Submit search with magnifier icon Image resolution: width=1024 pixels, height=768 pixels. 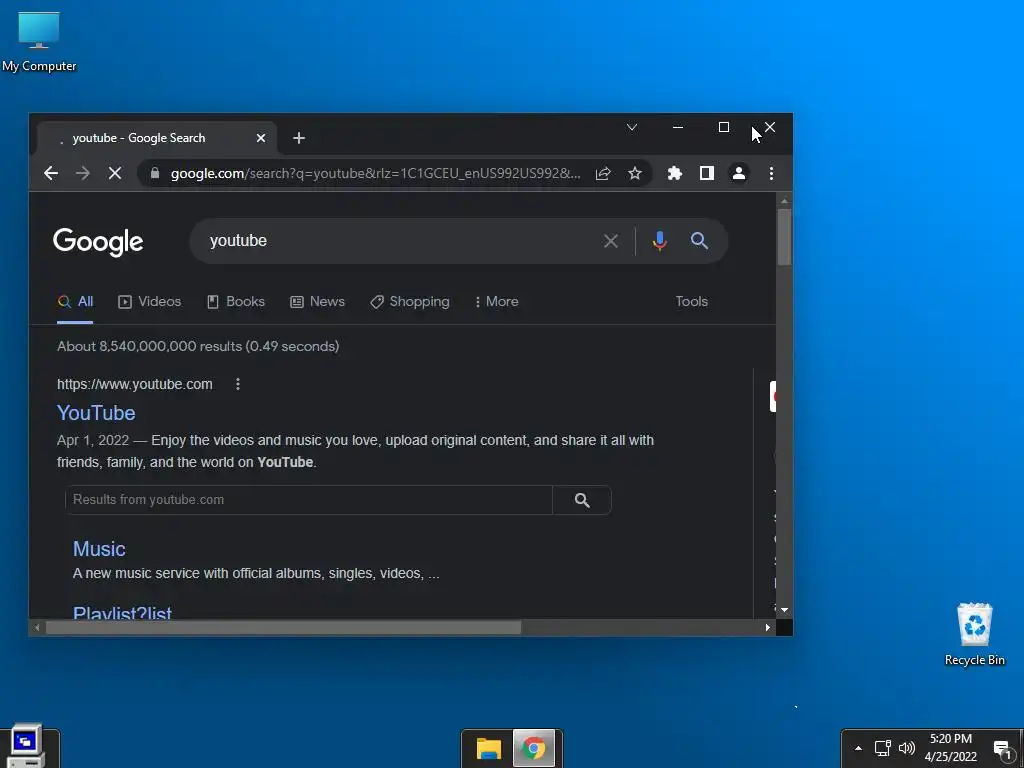(699, 241)
